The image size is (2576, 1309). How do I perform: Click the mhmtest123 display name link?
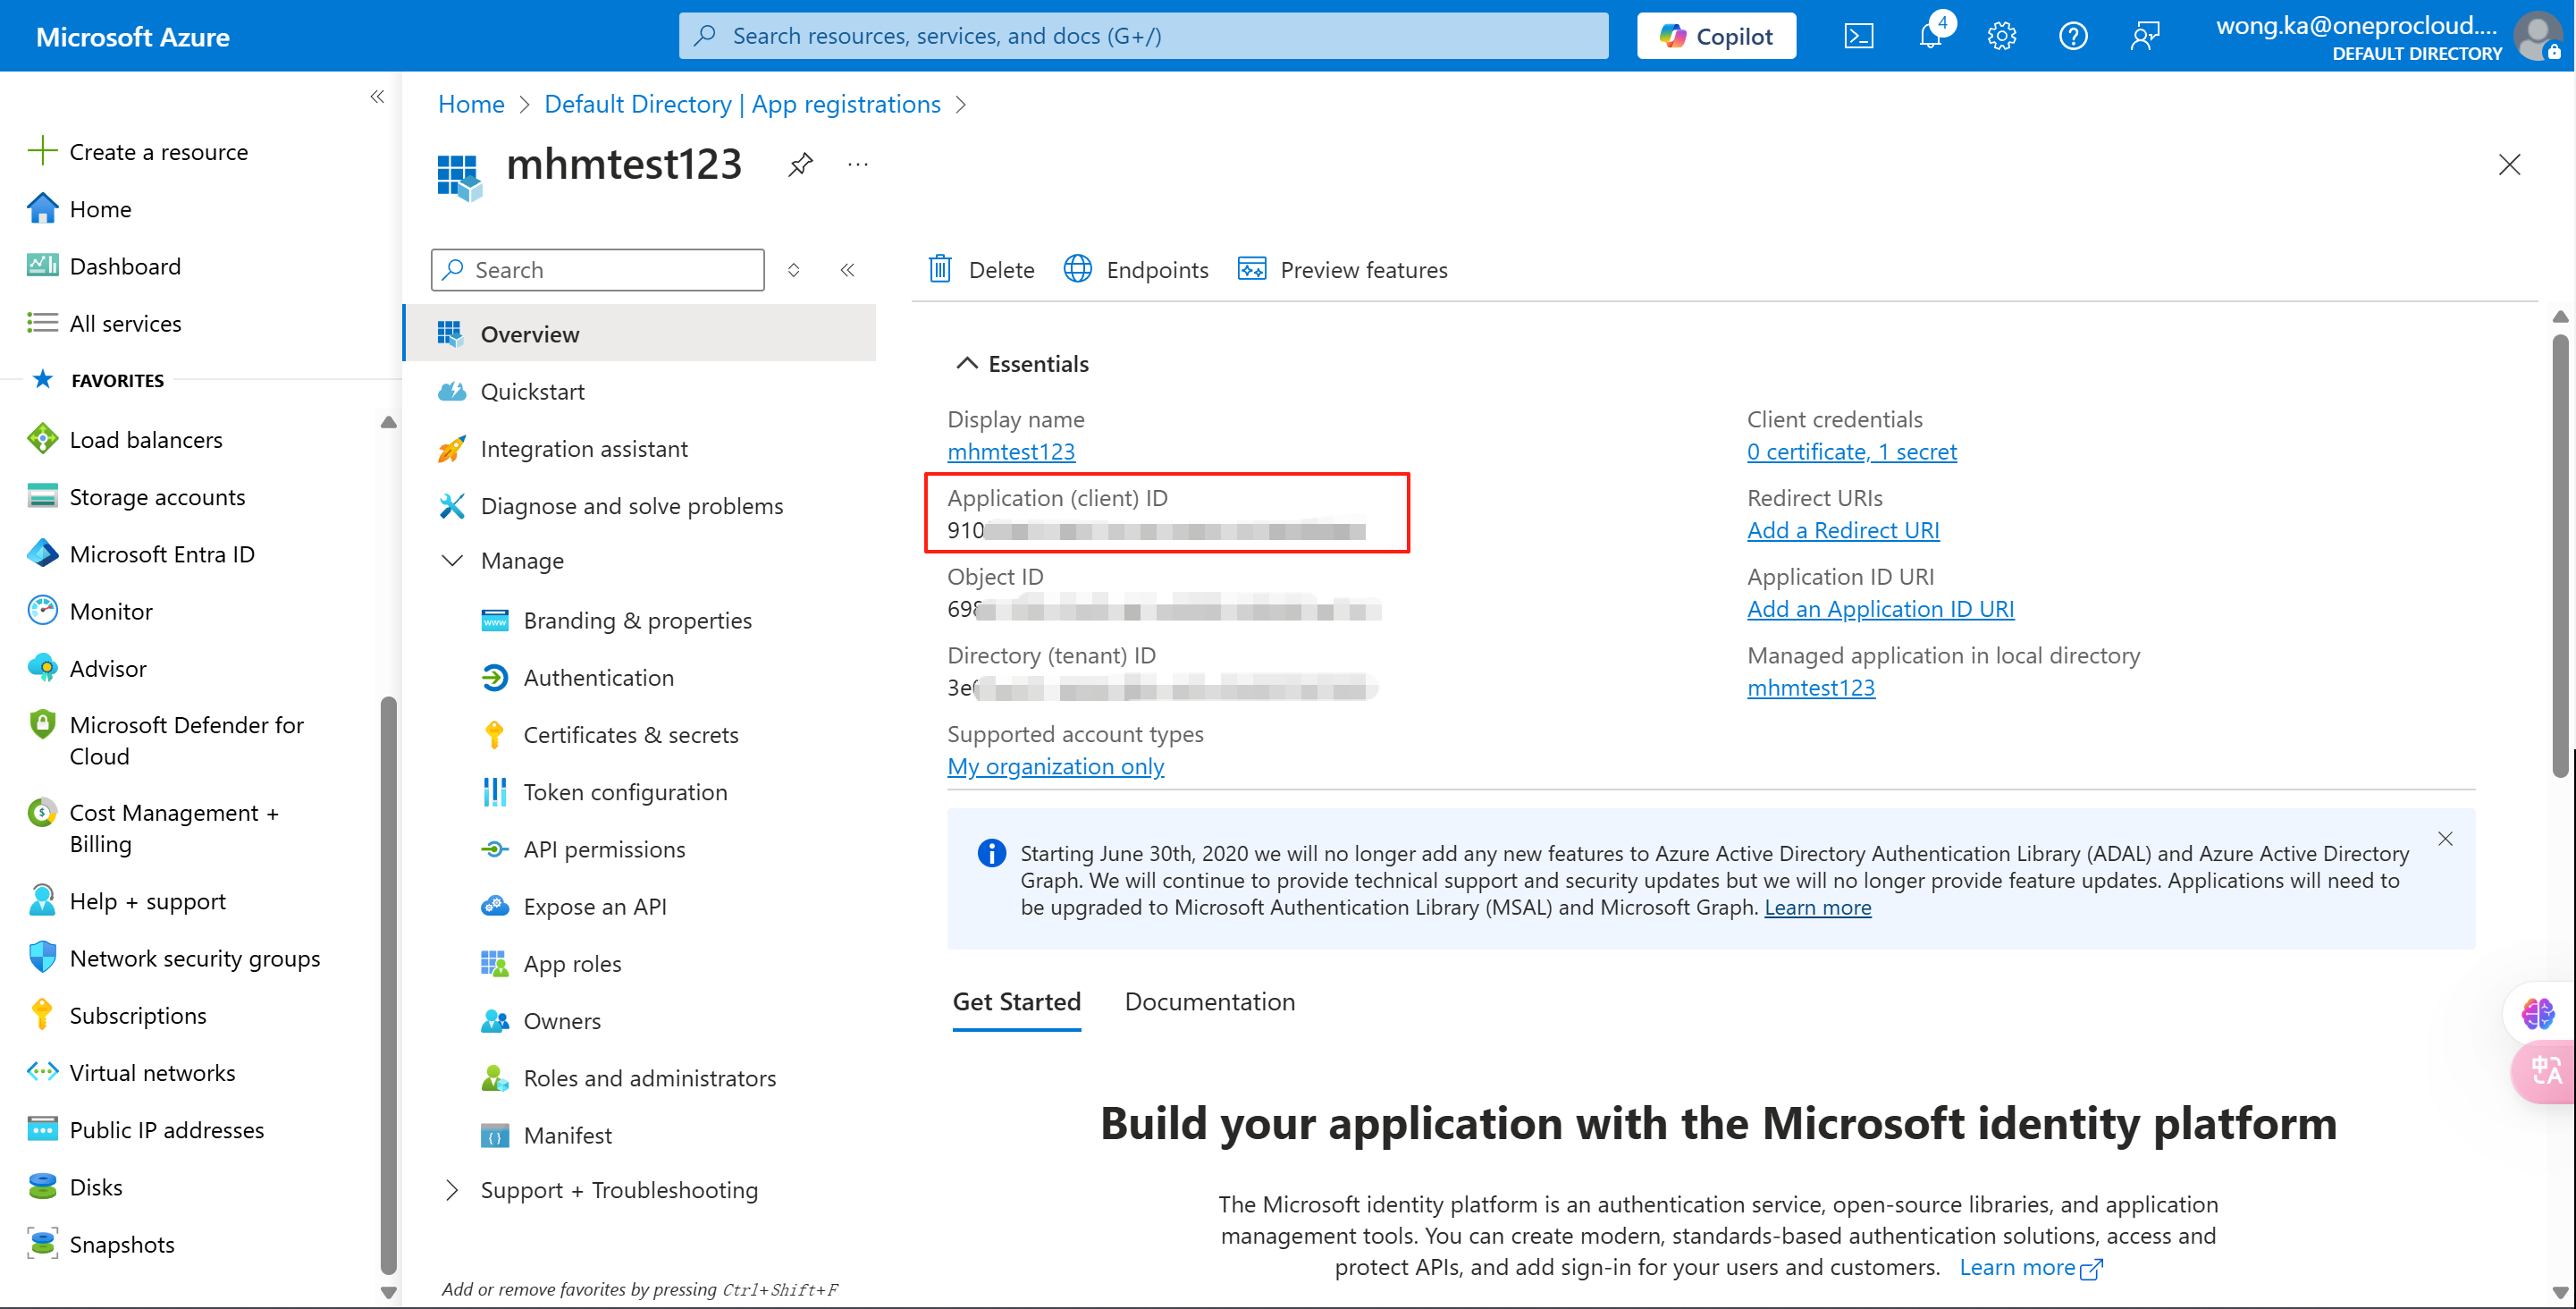[x=1011, y=452]
